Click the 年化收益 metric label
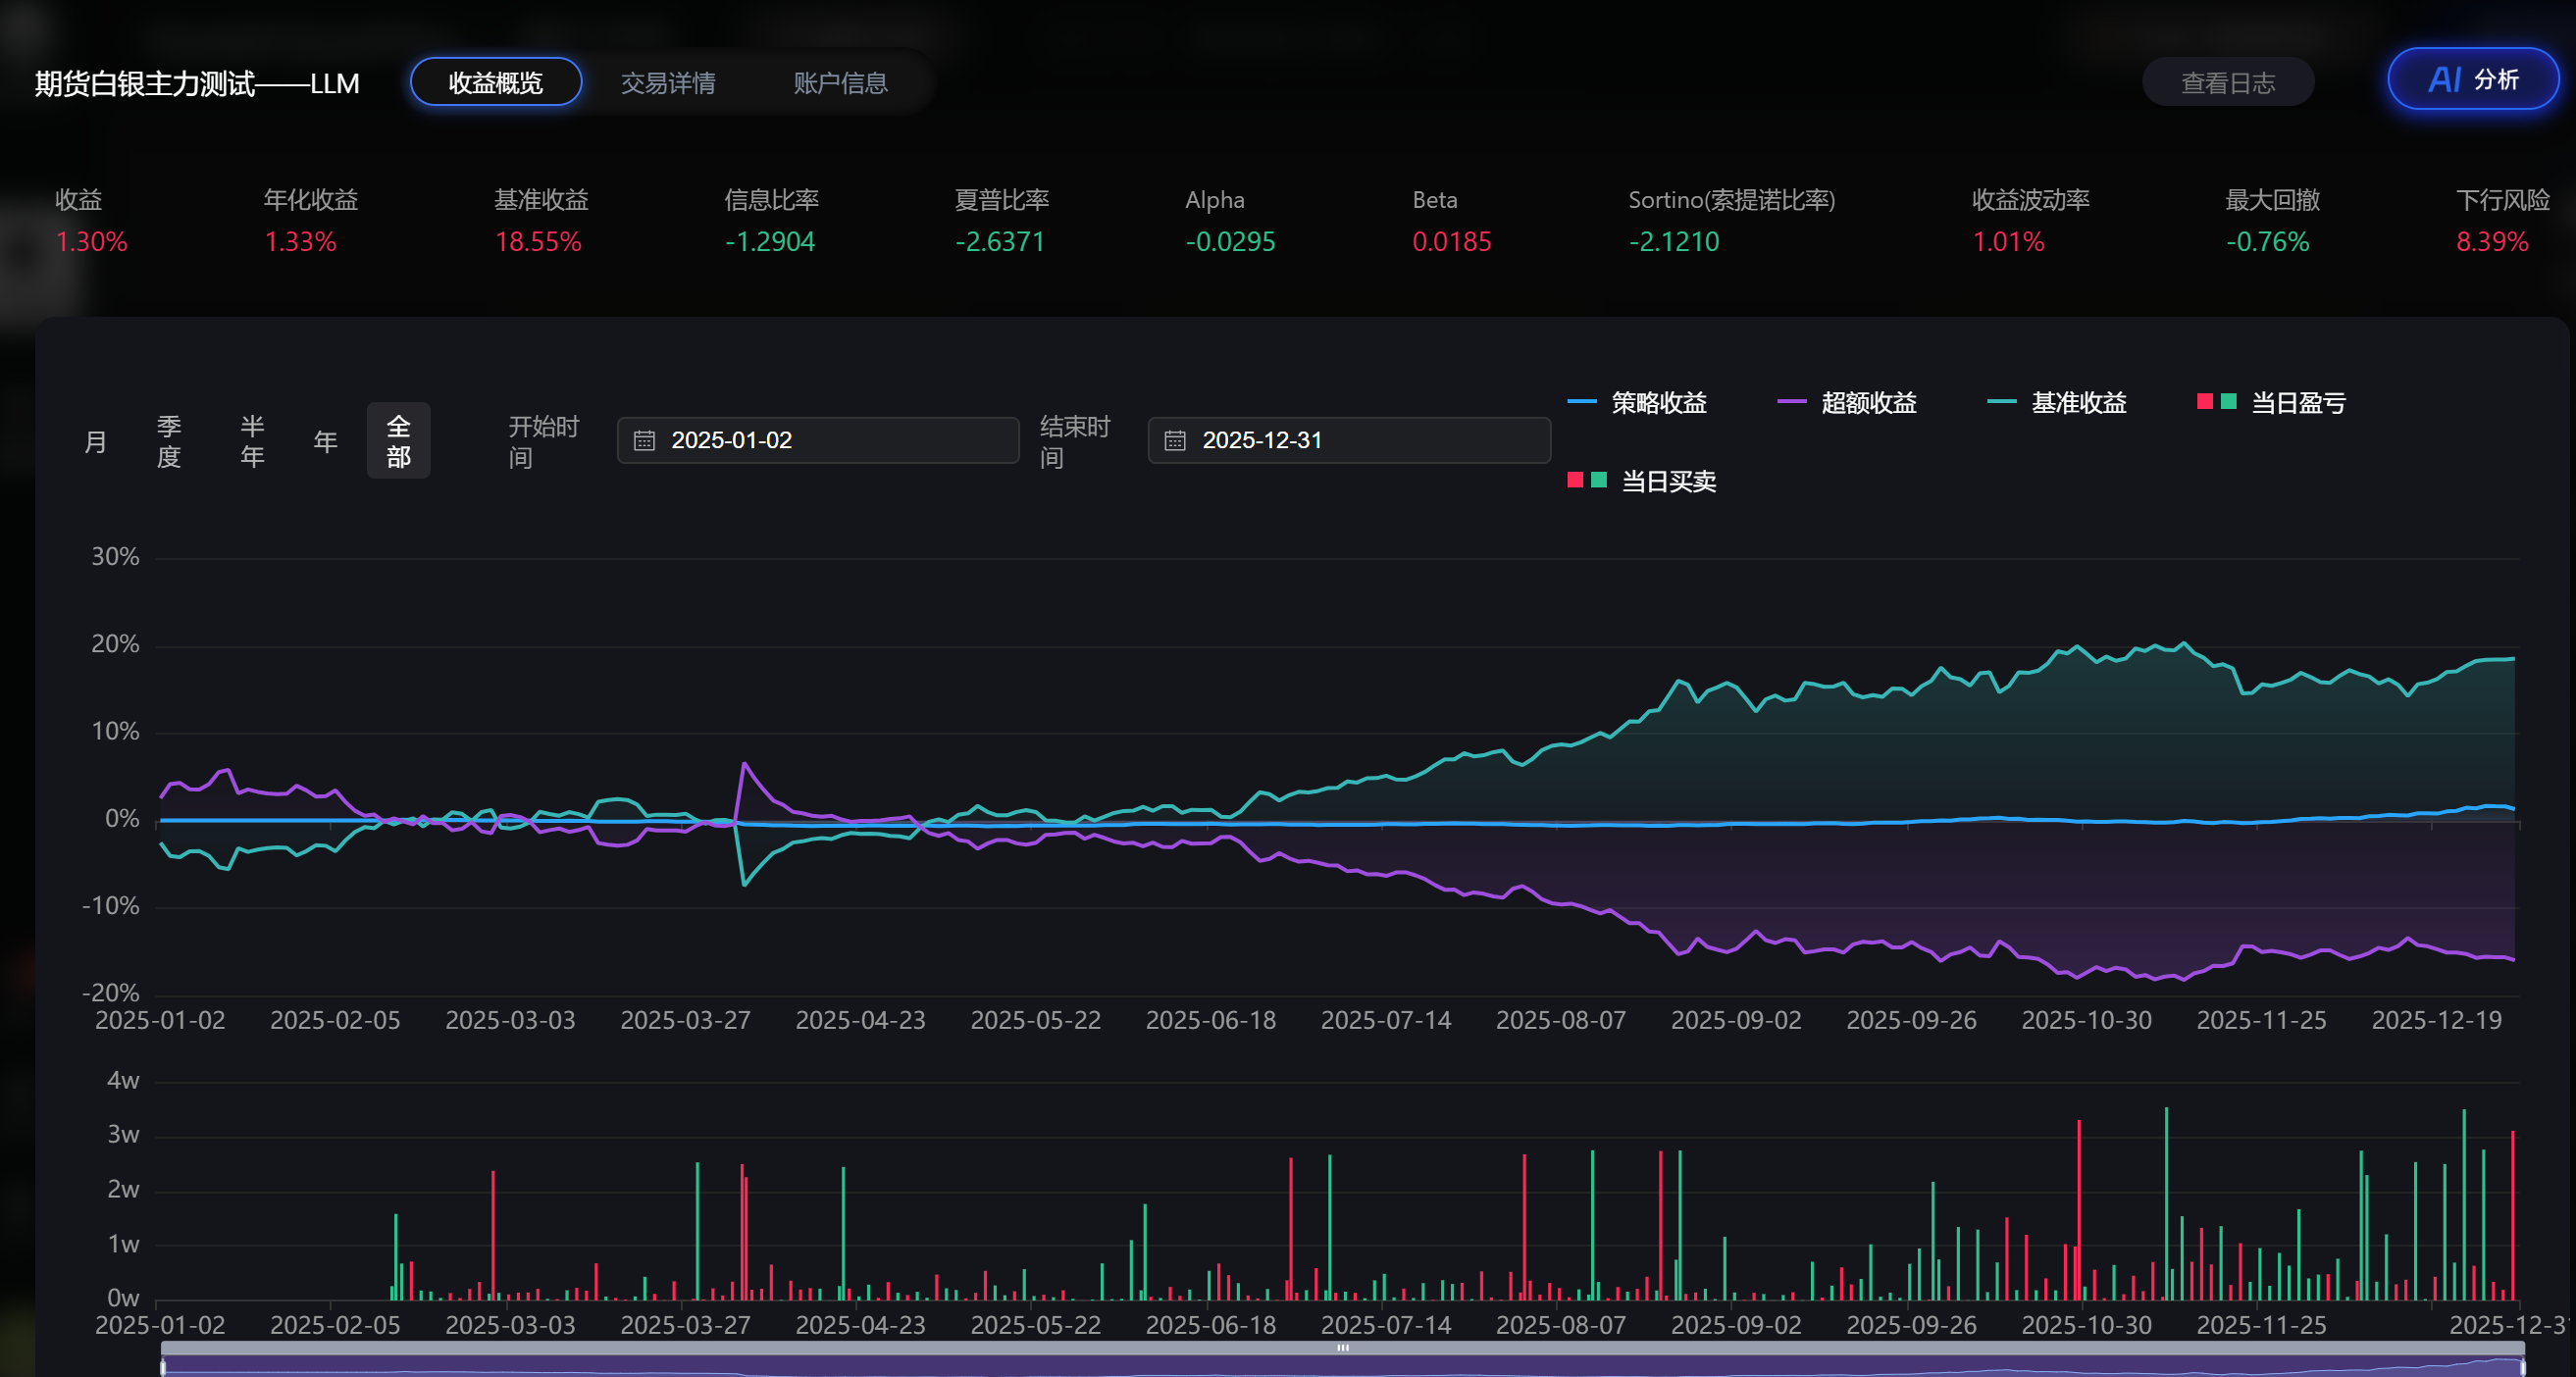This screenshot has width=2576, height=1377. pos(311,200)
